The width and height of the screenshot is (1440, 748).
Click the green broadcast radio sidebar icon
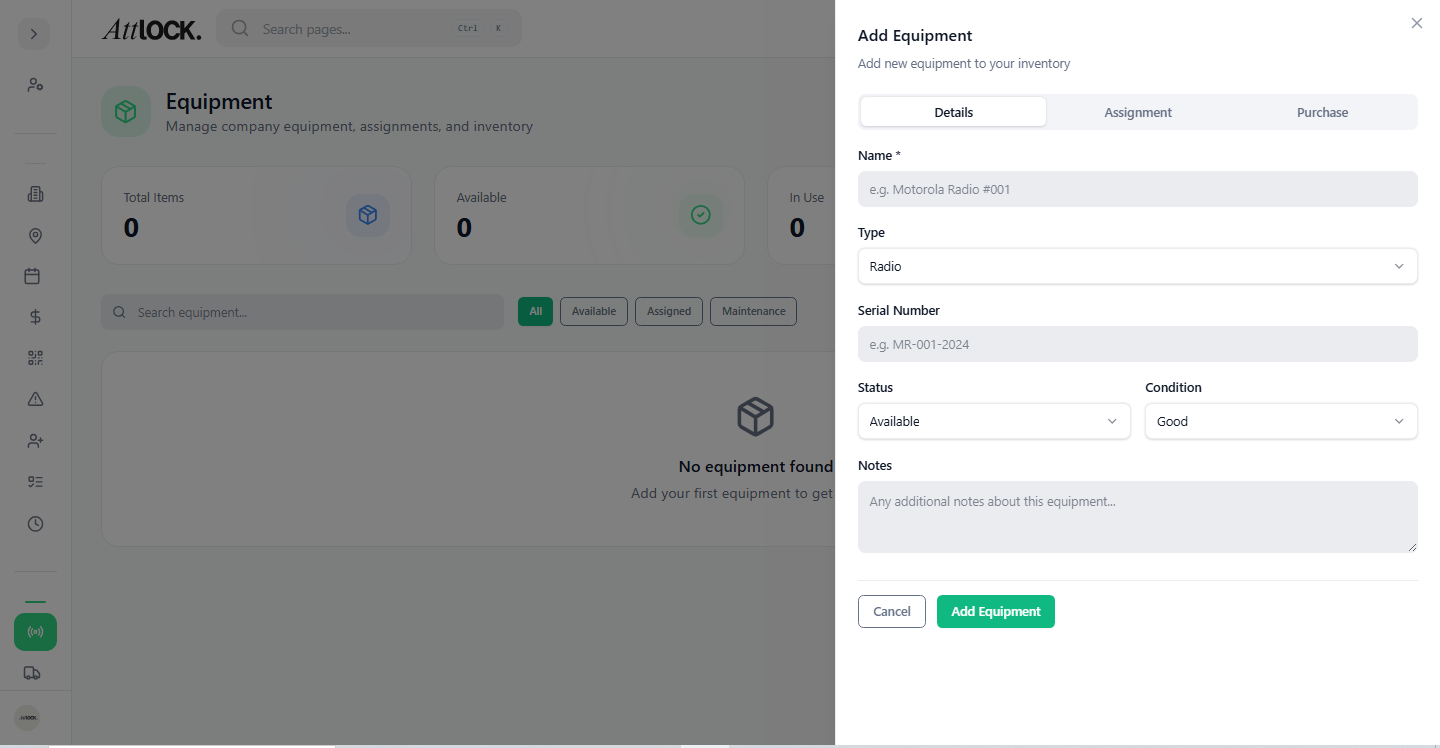35,631
